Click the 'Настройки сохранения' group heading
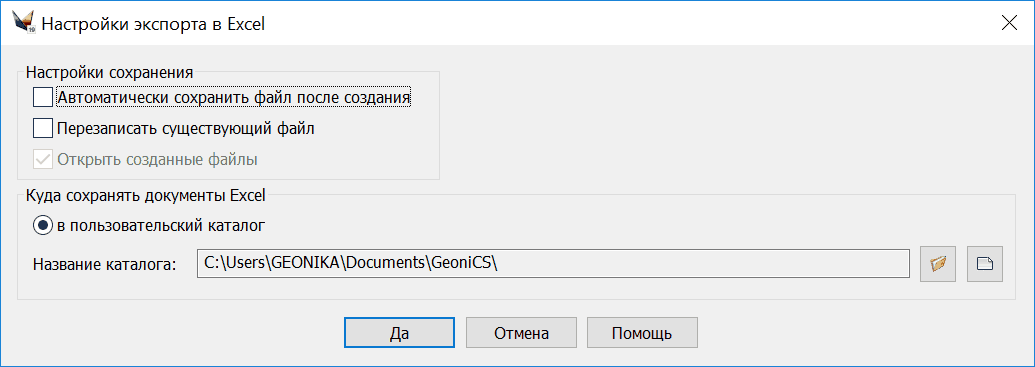Image resolution: width=1035 pixels, height=367 pixels. tap(109, 71)
